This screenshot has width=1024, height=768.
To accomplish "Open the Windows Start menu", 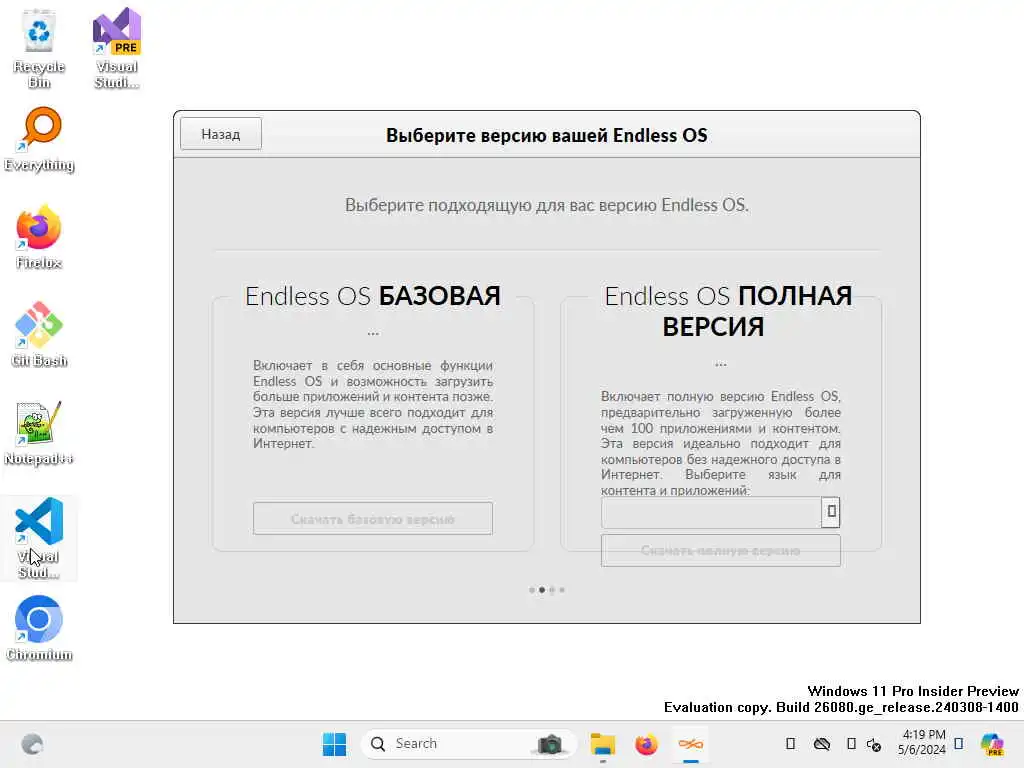I will point(334,744).
